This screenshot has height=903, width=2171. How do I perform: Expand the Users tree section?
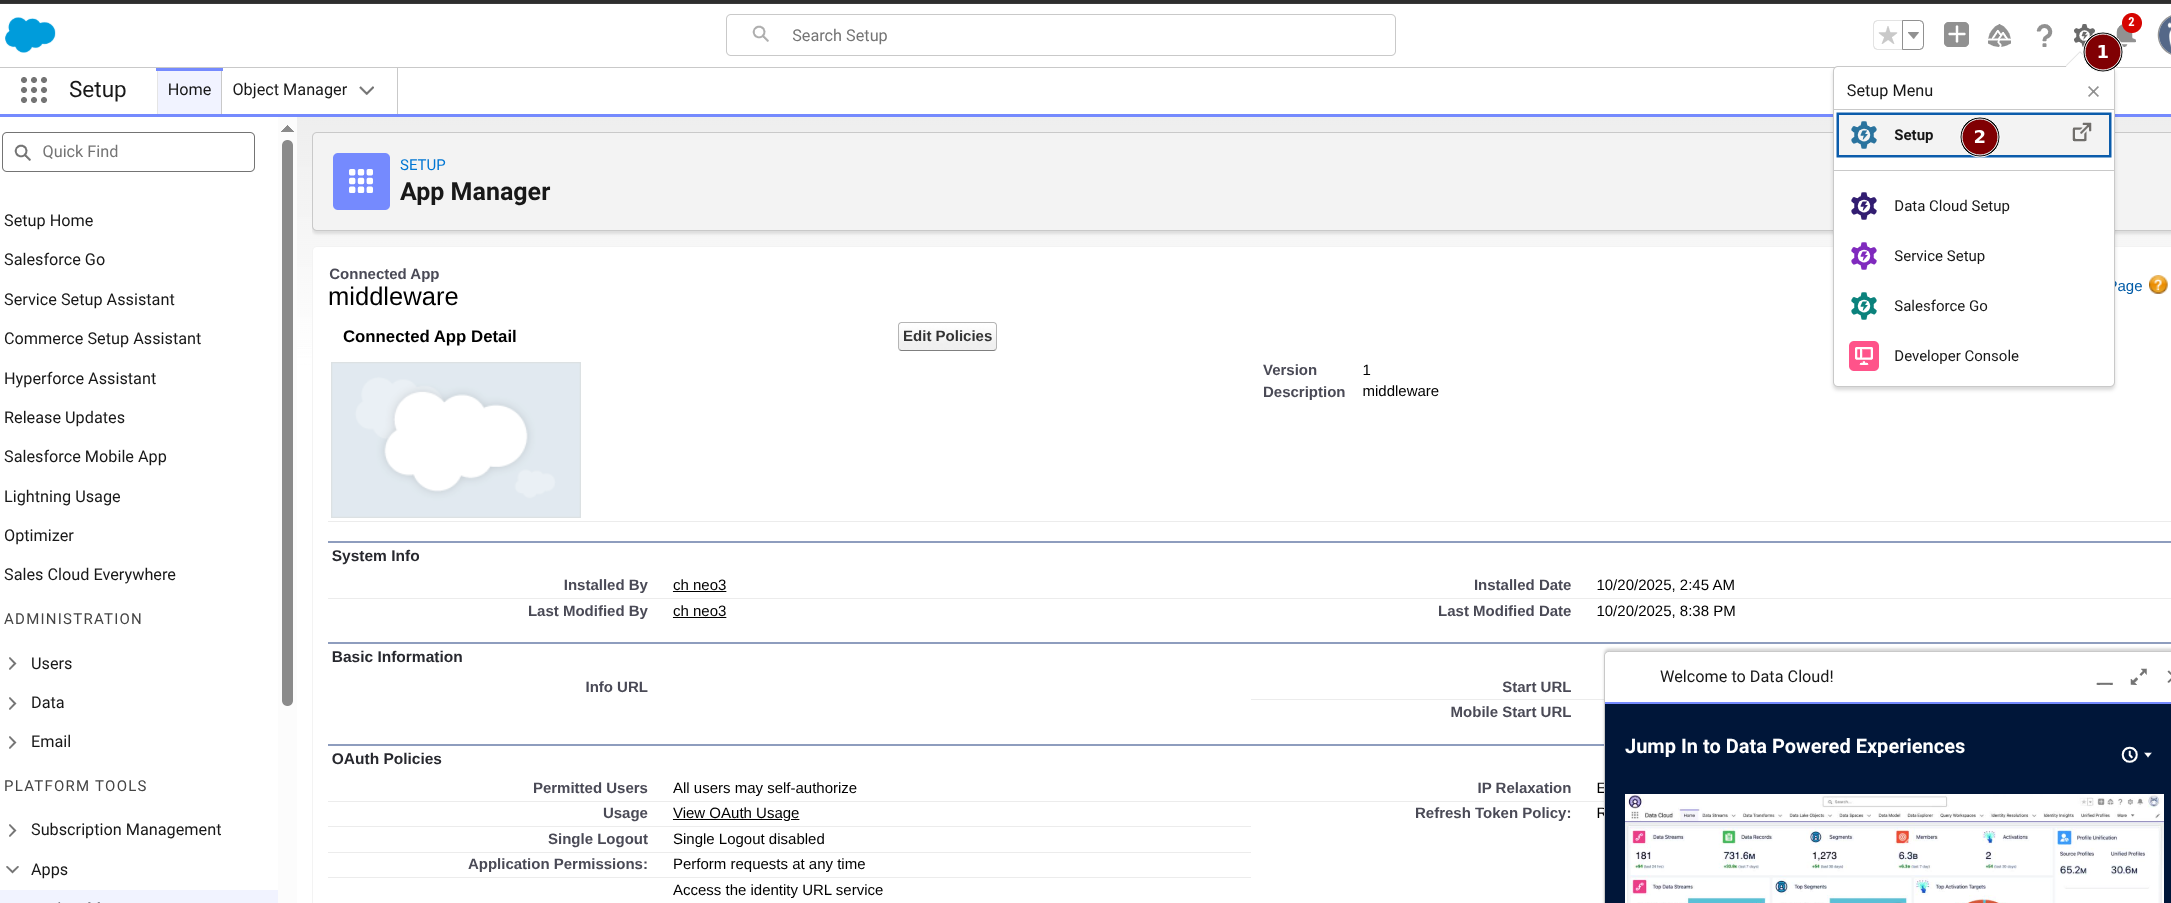(x=13, y=664)
